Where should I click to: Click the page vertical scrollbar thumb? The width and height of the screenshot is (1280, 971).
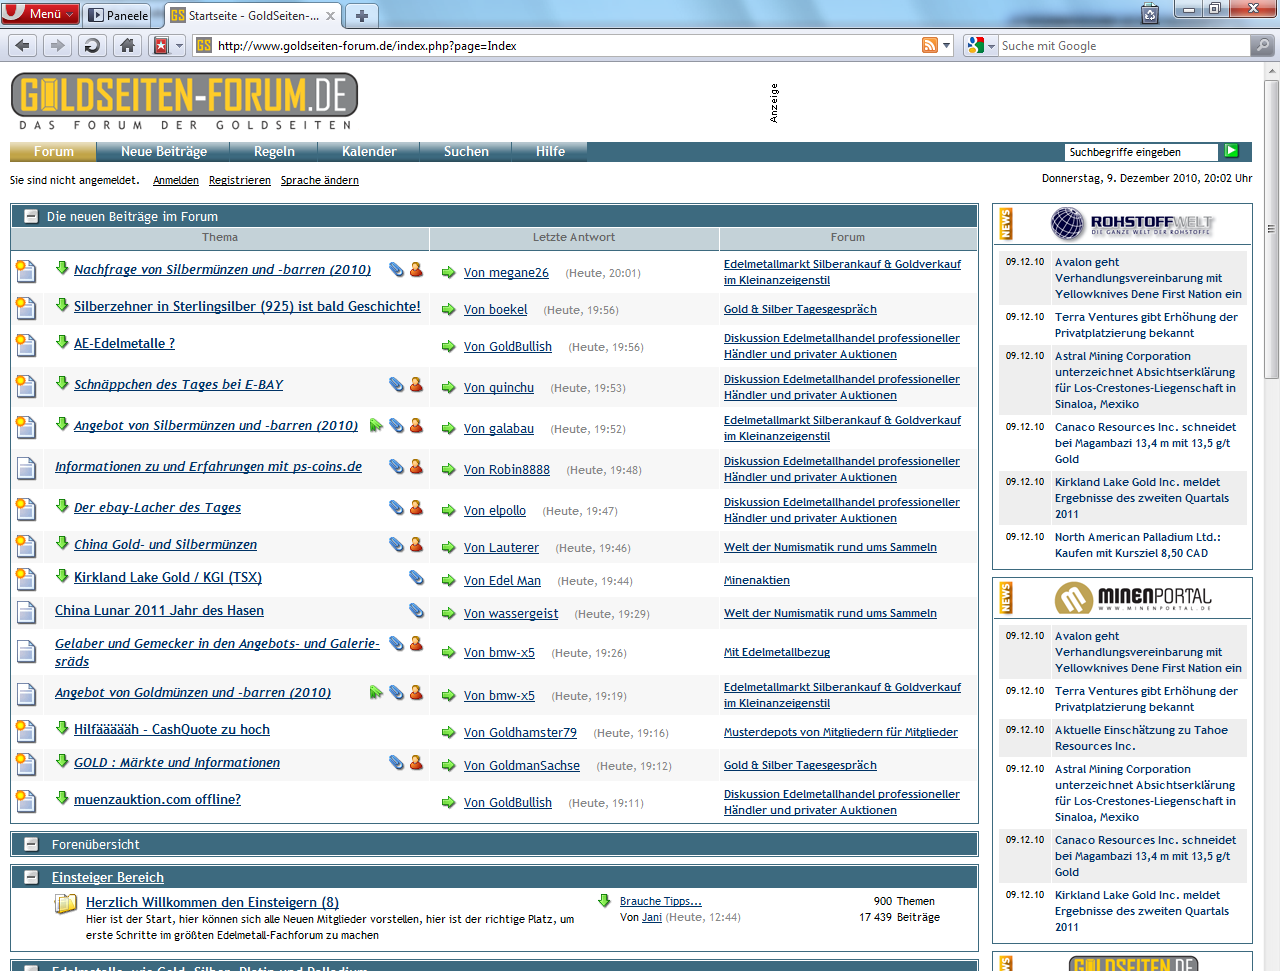pos(1271,230)
